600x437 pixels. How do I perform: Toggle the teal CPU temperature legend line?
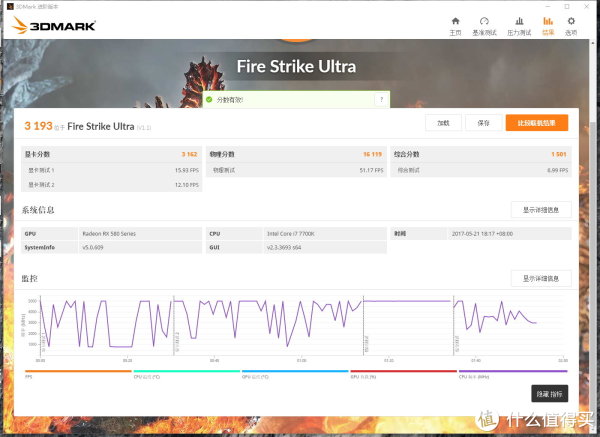click(x=186, y=371)
